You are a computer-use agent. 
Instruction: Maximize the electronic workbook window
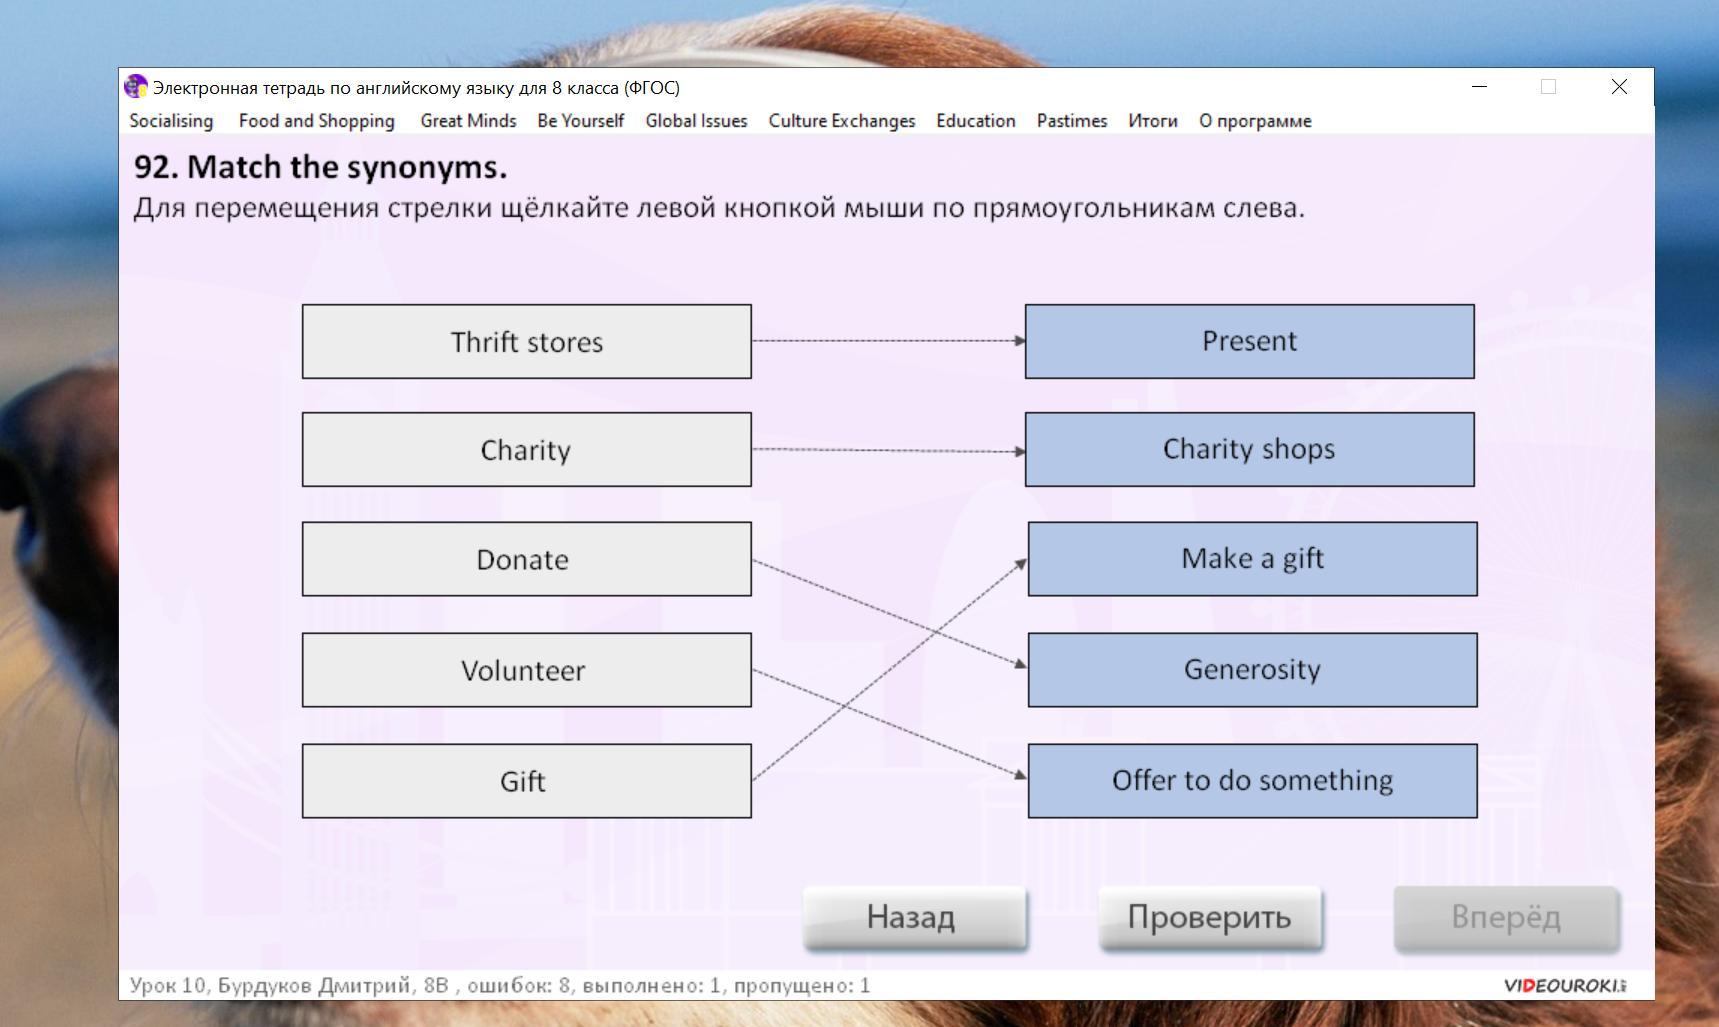point(1548,87)
